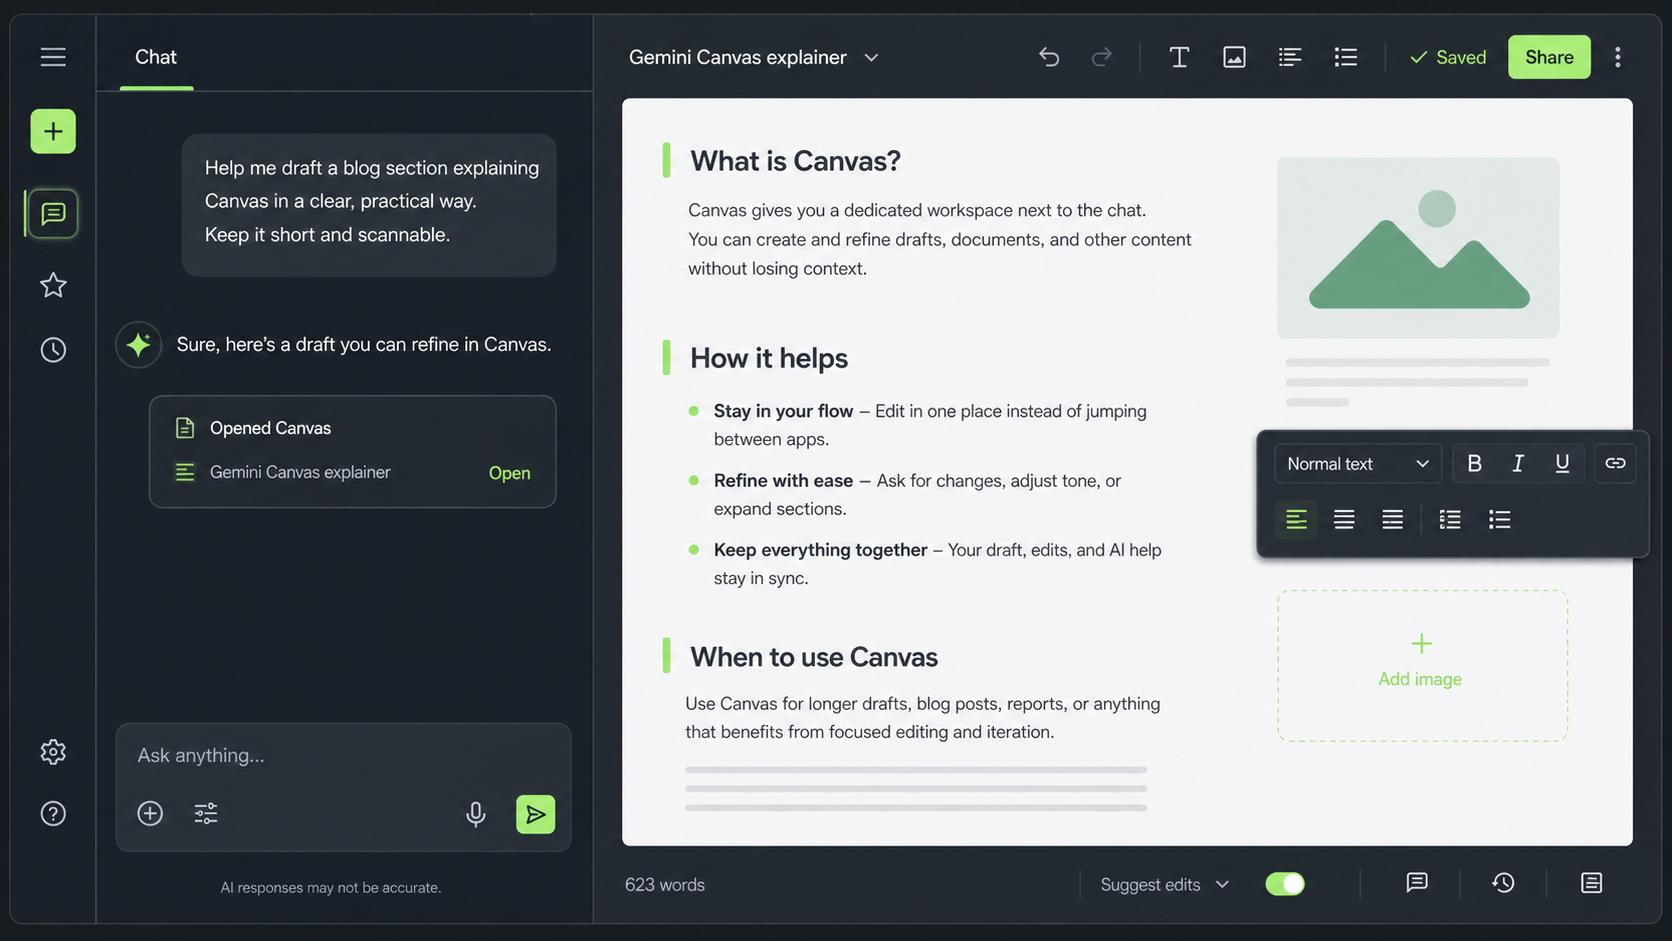The height and width of the screenshot is (941, 1672).
Task: Open comments icon in the bottom bar
Action: [x=1417, y=883]
